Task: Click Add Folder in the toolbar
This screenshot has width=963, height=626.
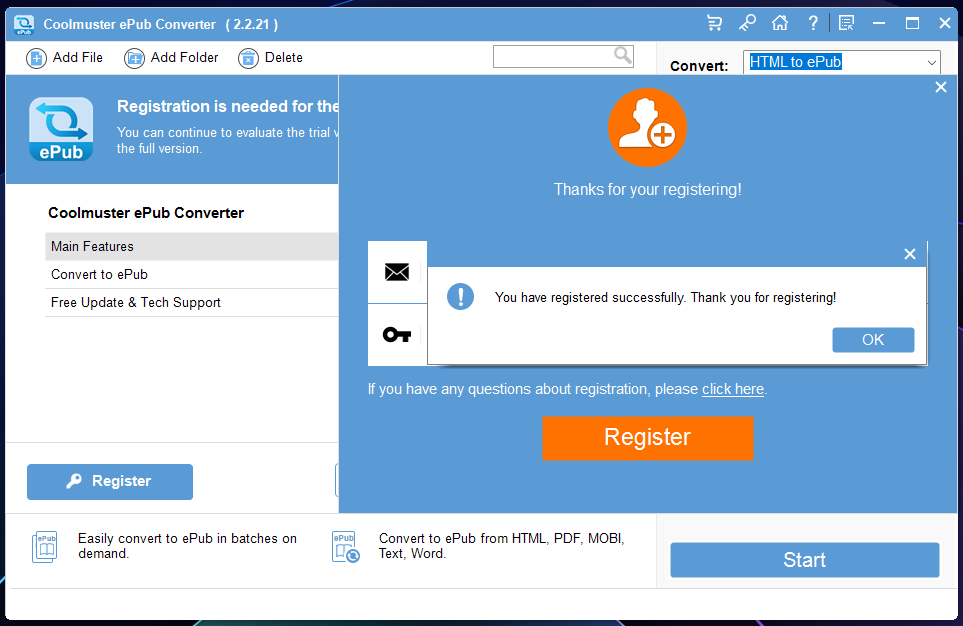Action: [171, 58]
